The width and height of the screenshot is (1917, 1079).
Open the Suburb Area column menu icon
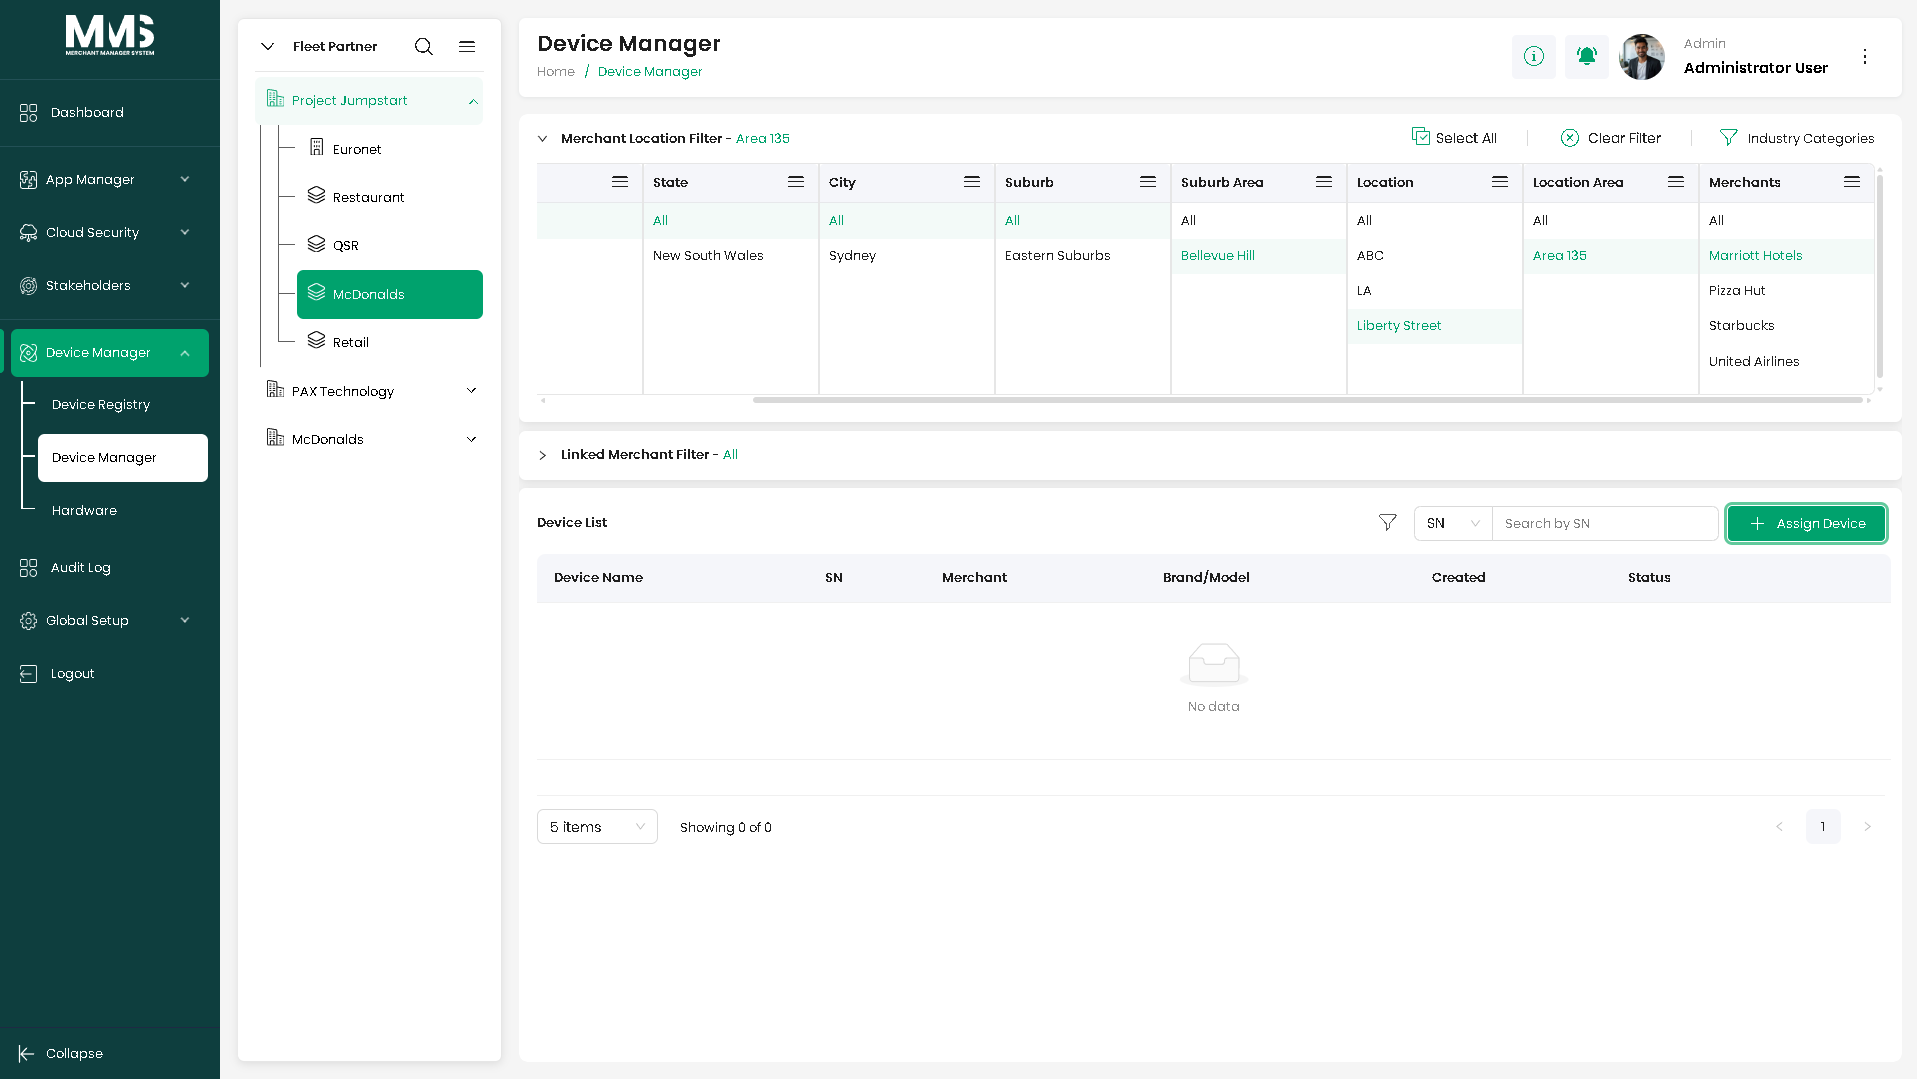click(x=1324, y=182)
